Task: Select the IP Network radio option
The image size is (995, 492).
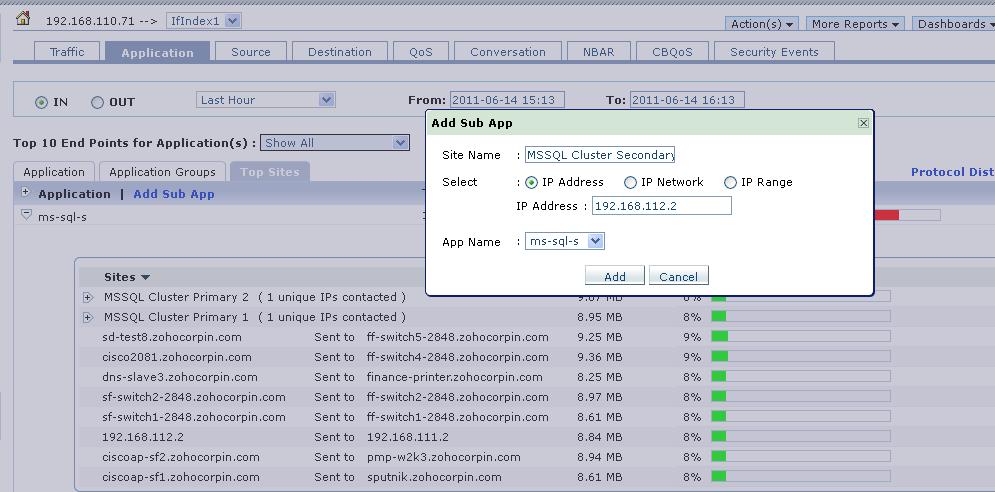Action: [x=630, y=183]
